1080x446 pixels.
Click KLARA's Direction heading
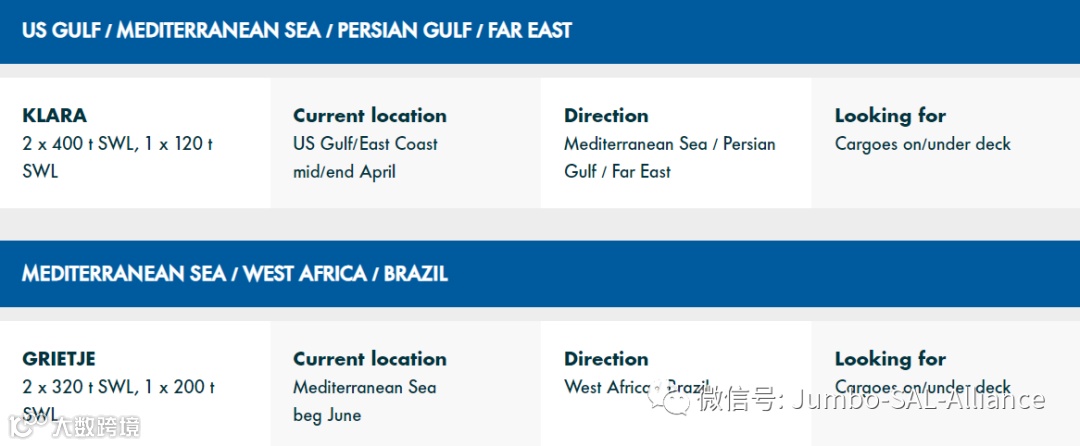coord(606,116)
